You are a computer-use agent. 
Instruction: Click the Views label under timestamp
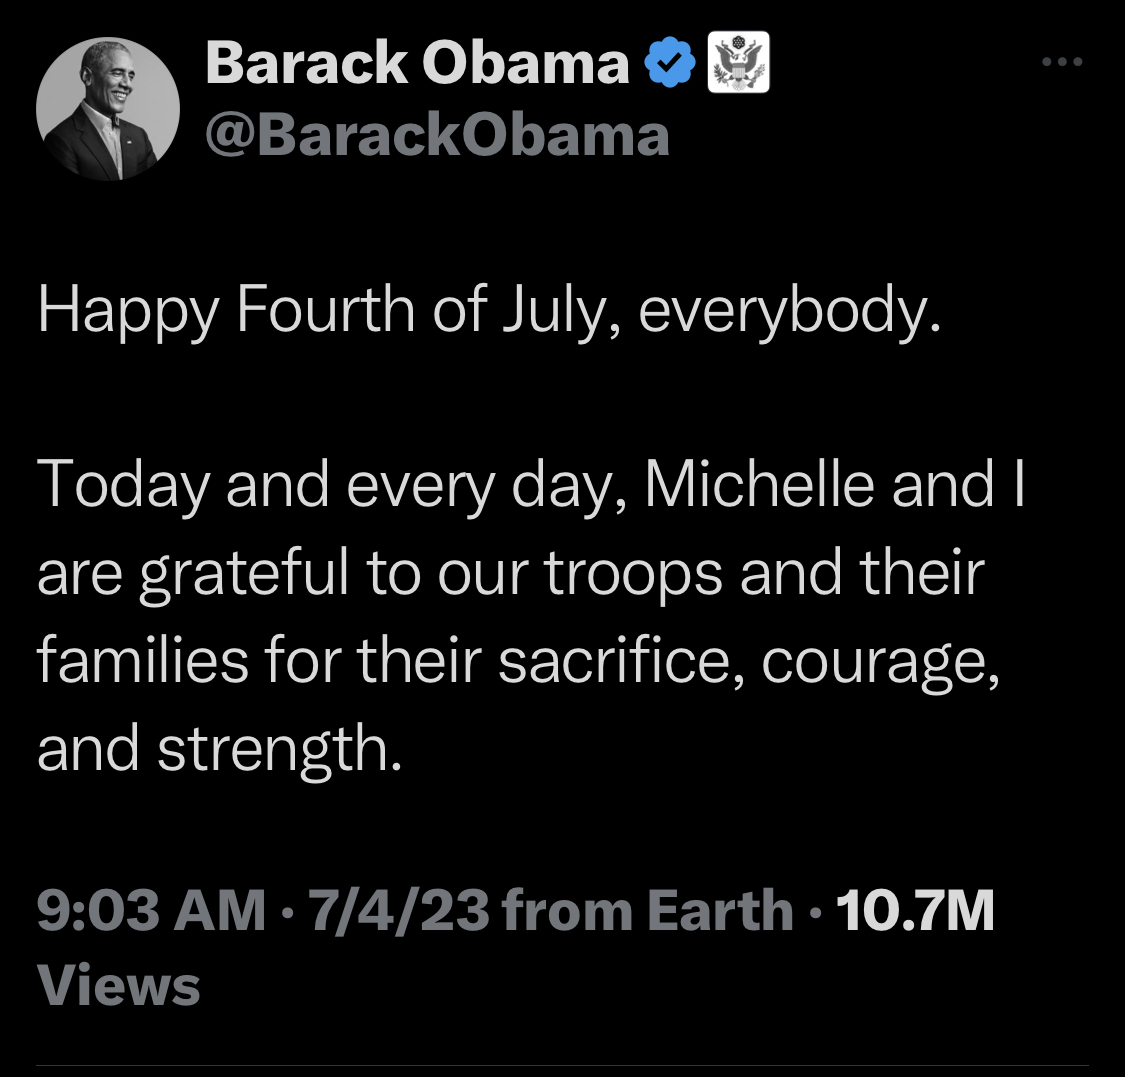[x=119, y=985]
